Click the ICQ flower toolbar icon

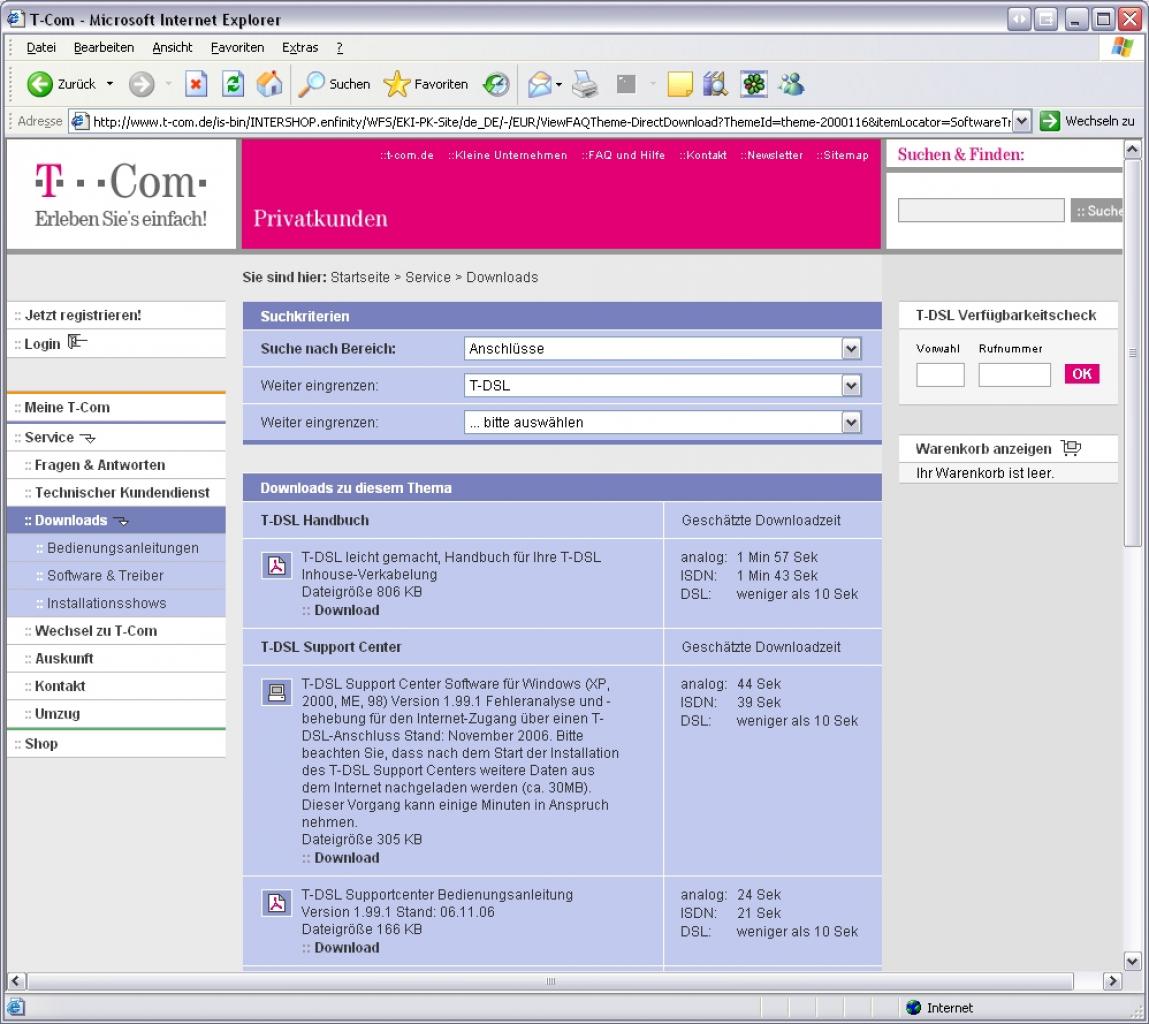pos(753,84)
